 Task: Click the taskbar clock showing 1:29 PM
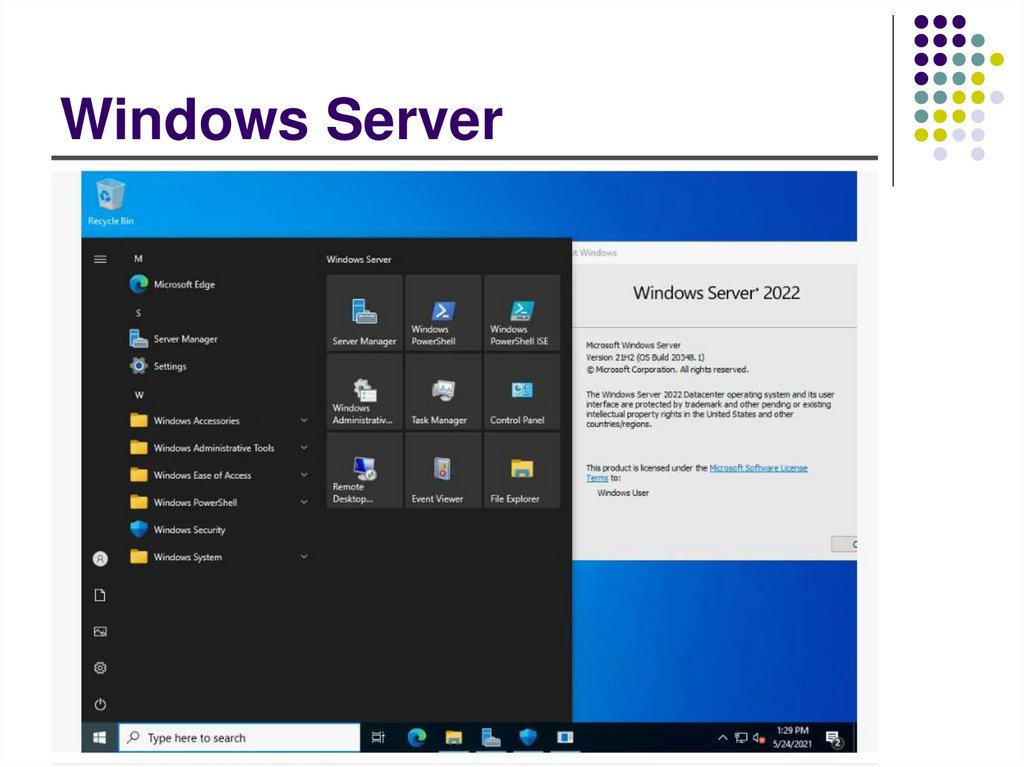(x=792, y=737)
